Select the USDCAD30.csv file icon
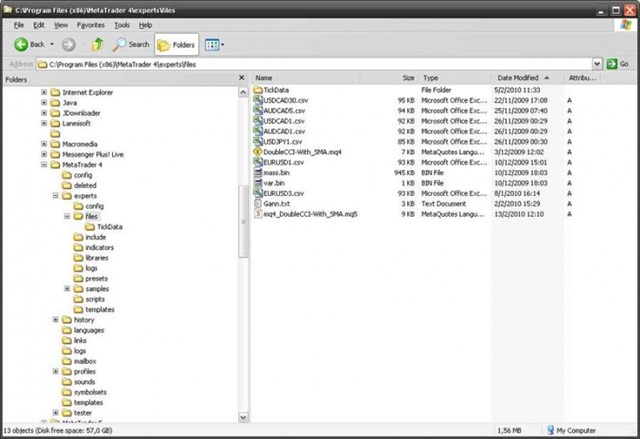The width and height of the screenshot is (640, 439). (258, 100)
